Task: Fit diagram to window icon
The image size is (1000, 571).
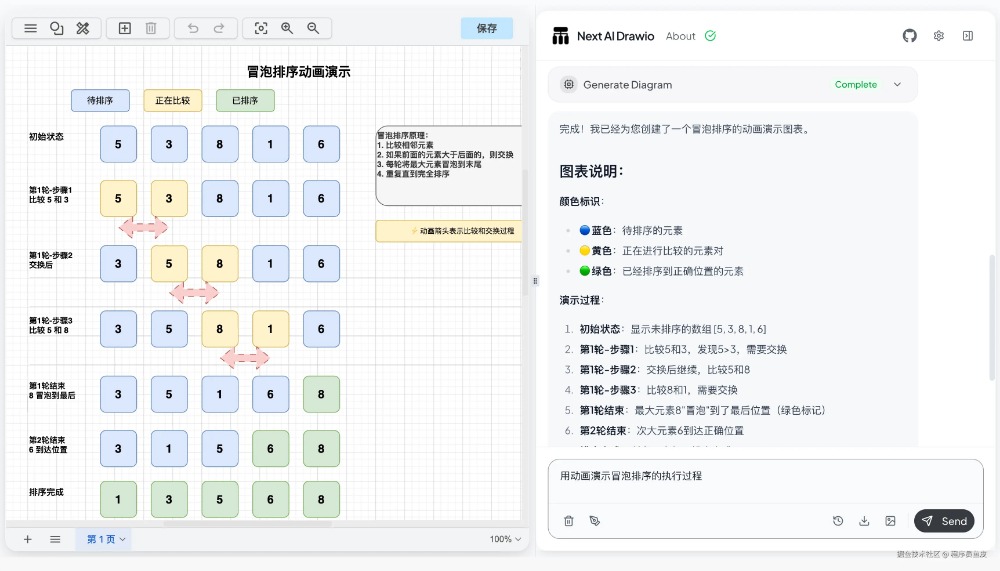Action: pyautogui.click(x=261, y=28)
